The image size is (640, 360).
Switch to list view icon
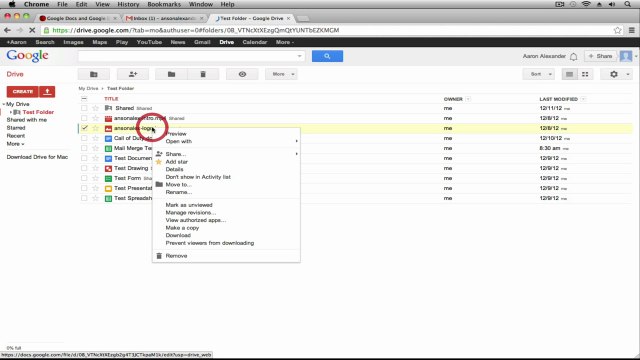(x=569, y=74)
